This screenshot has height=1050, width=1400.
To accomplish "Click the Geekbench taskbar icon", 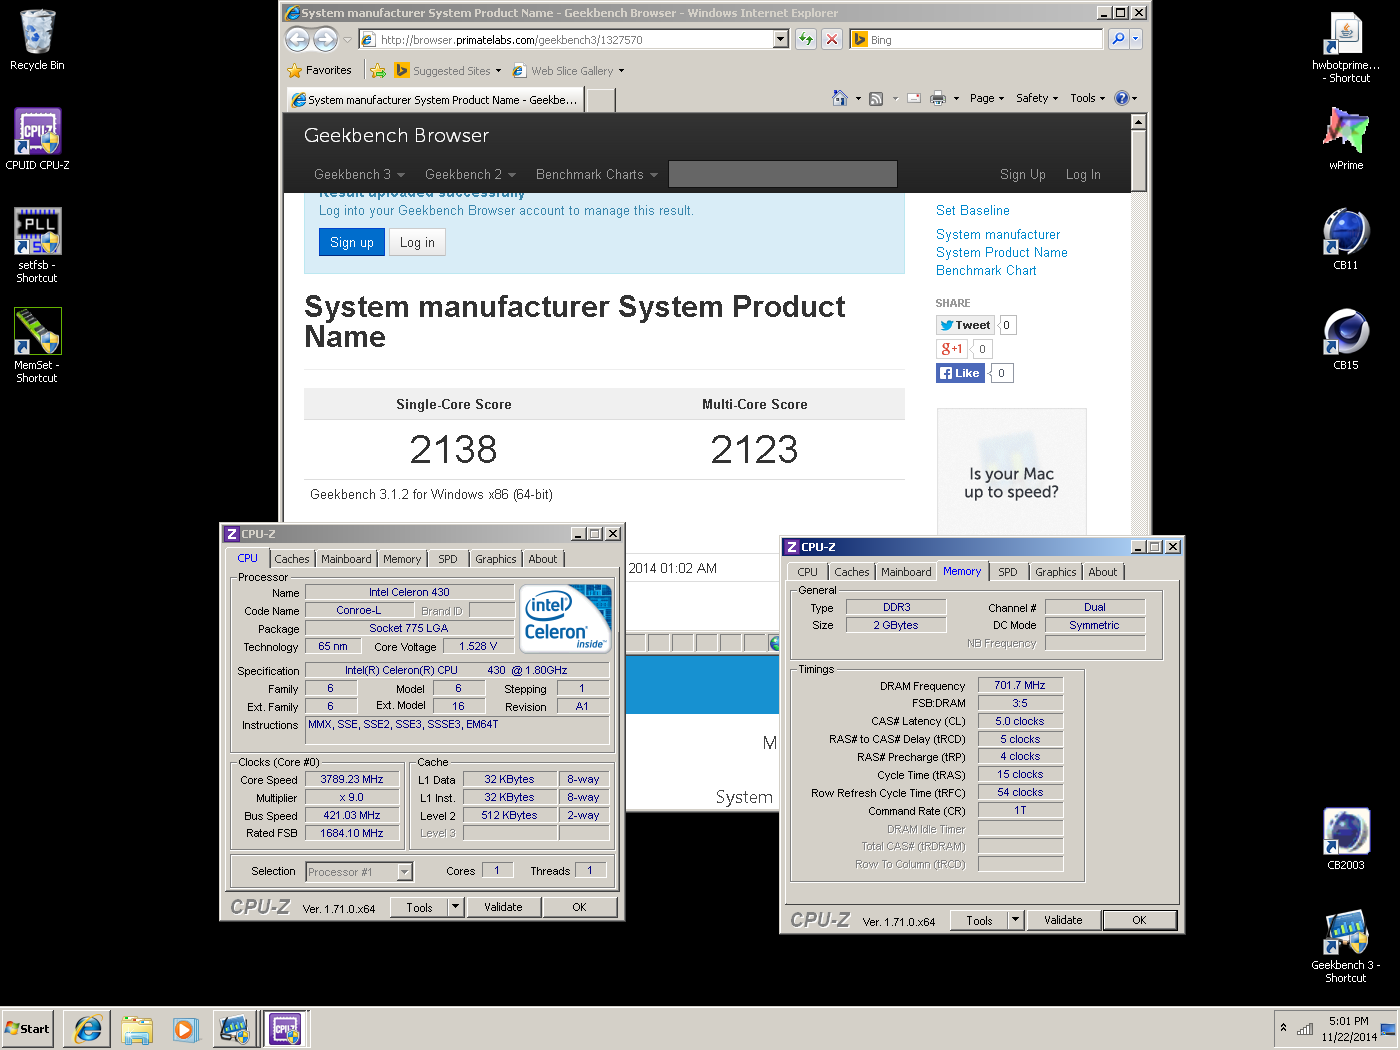I will coord(235,1028).
